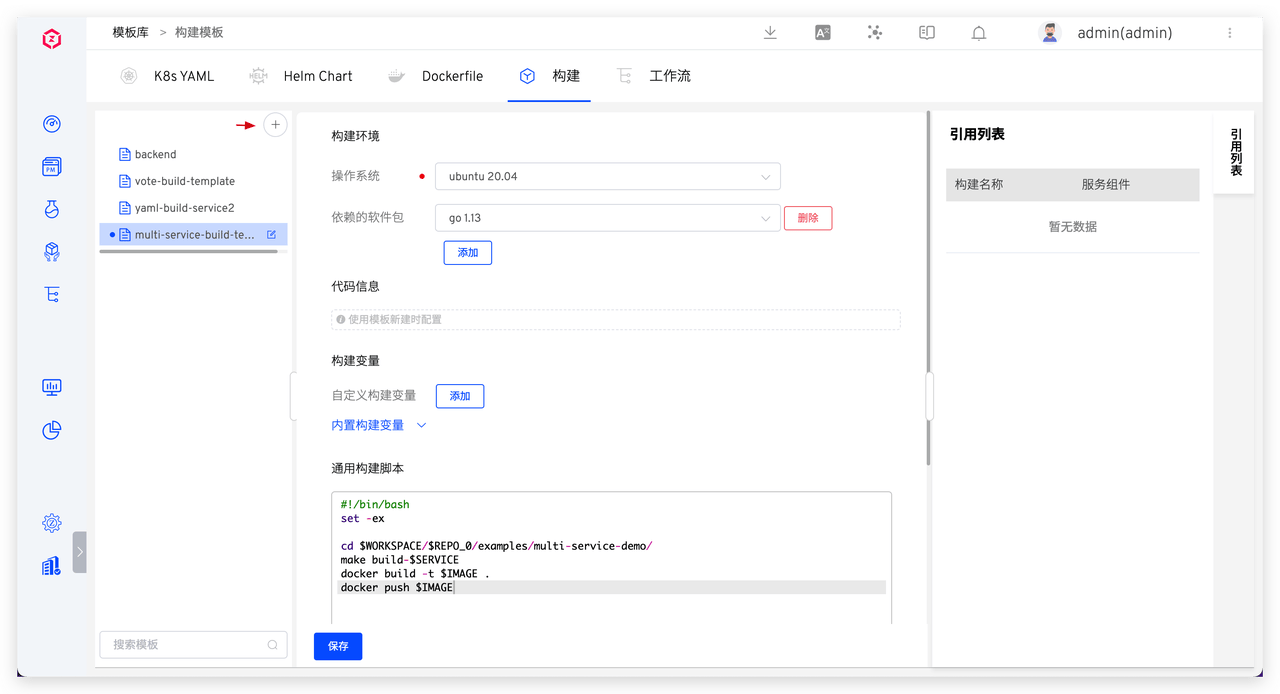The height and width of the screenshot is (694, 1280).
Task: Open the notification bell
Action: click(x=979, y=33)
